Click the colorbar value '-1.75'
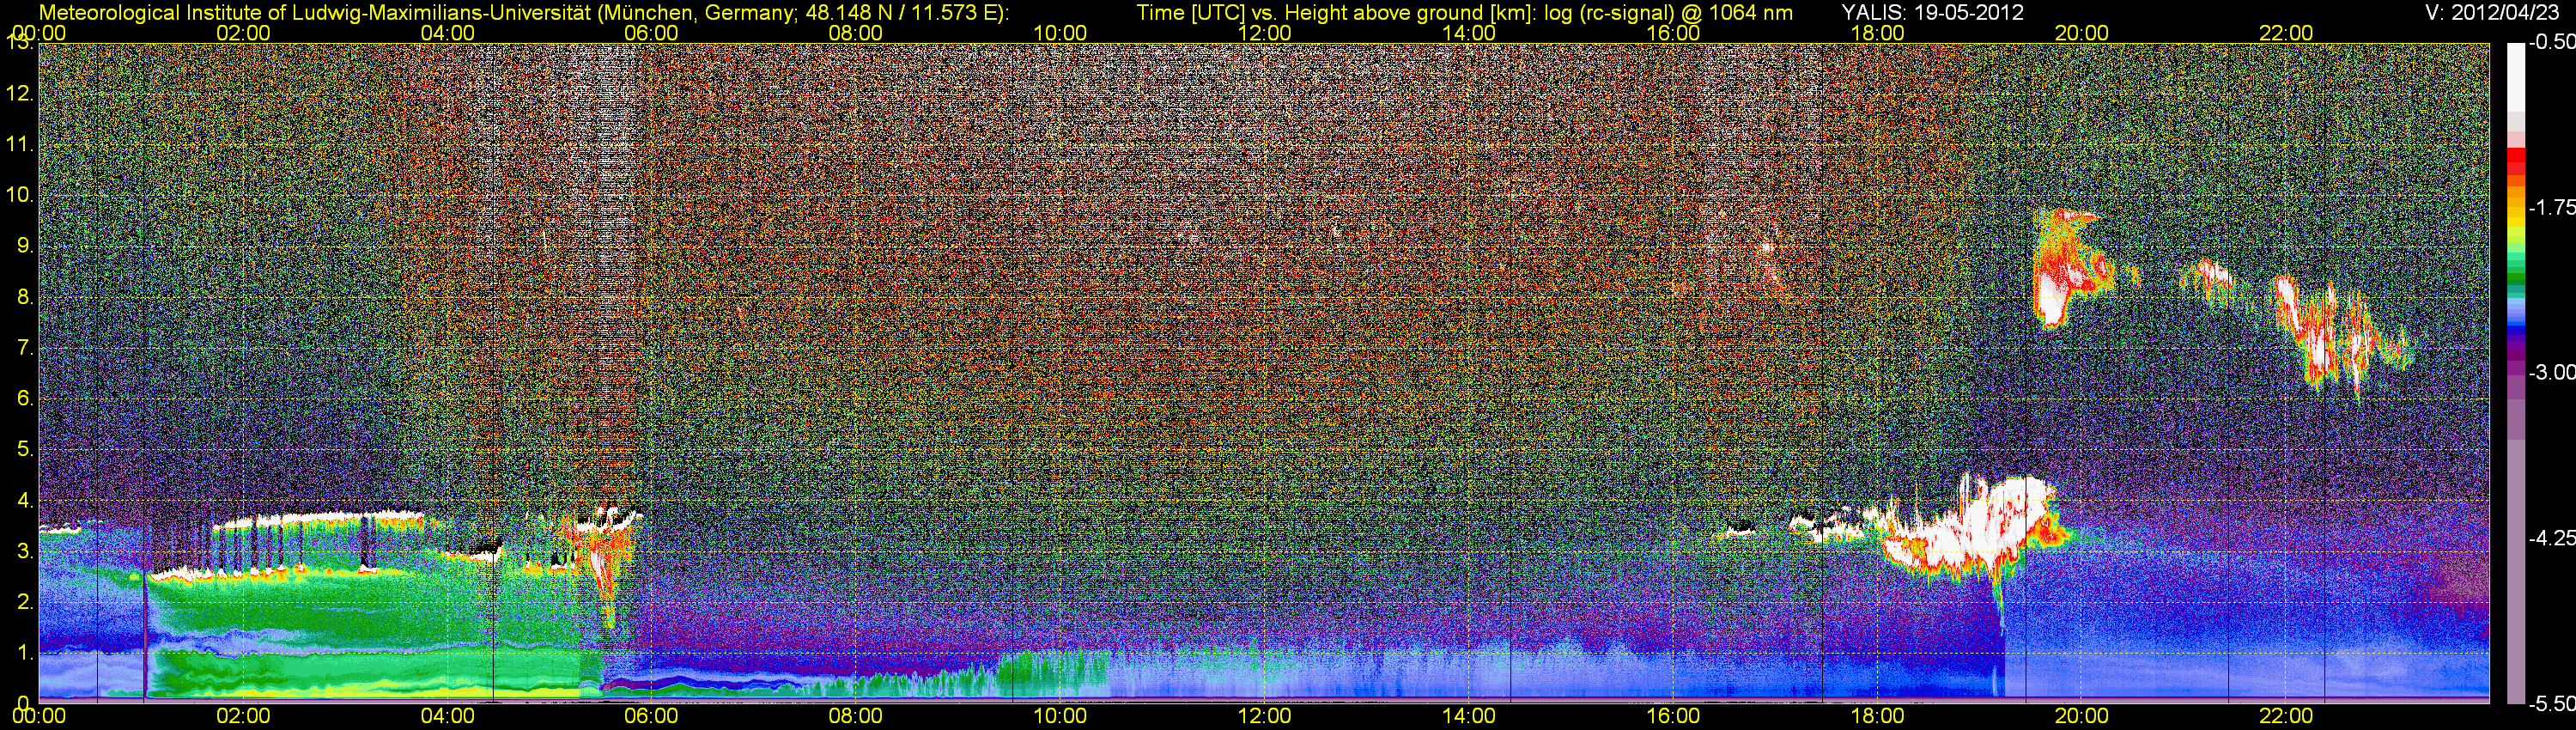The image size is (2576, 730). [x=2551, y=207]
